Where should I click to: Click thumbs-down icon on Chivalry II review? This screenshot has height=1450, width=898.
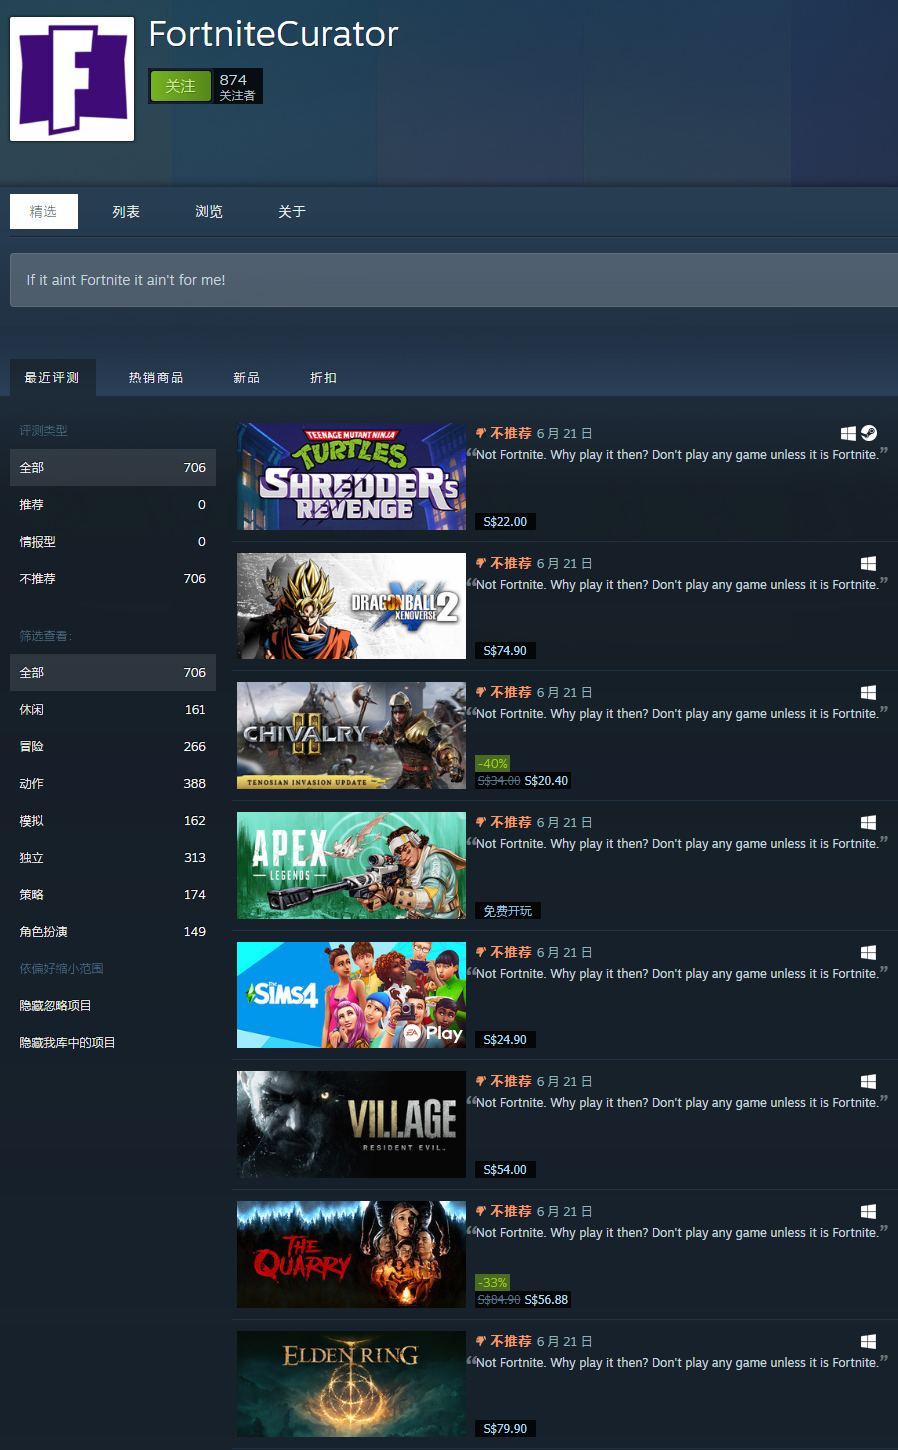tap(481, 692)
